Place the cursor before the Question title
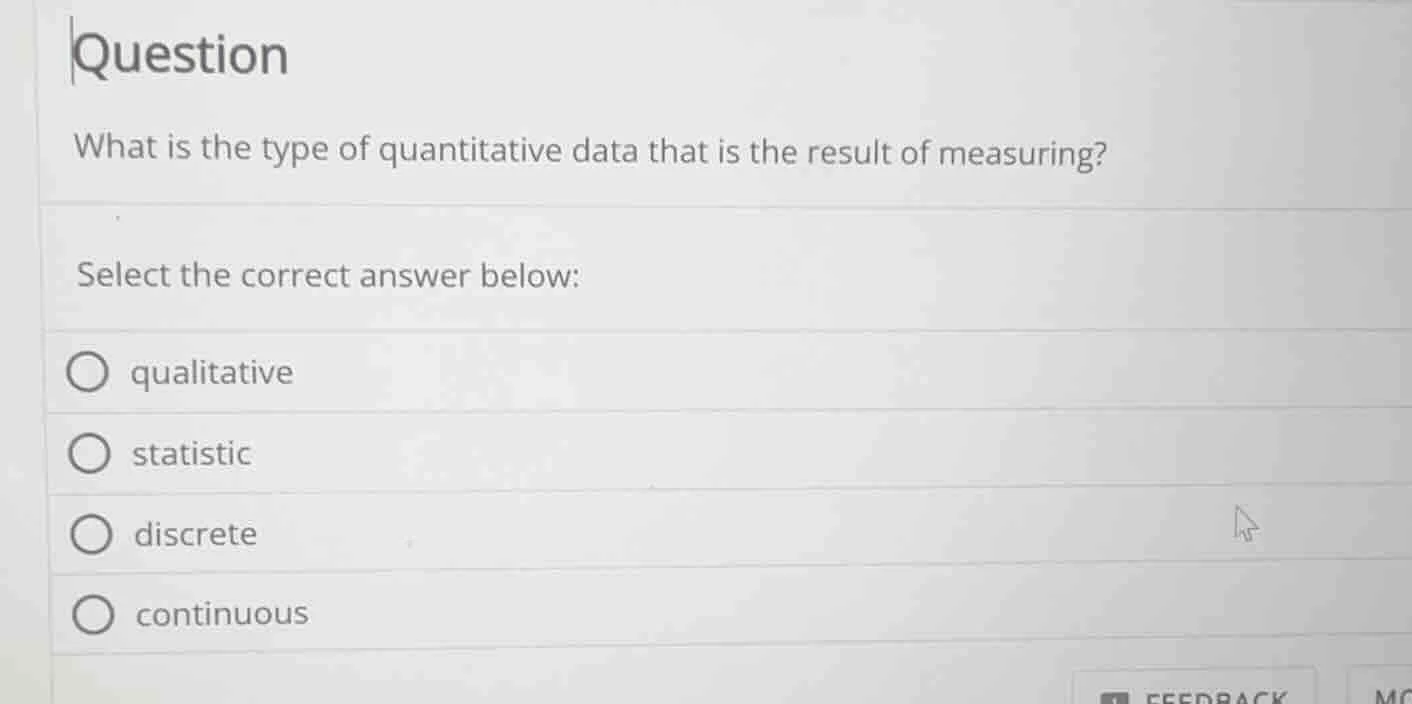1412x704 pixels. (x=73, y=54)
